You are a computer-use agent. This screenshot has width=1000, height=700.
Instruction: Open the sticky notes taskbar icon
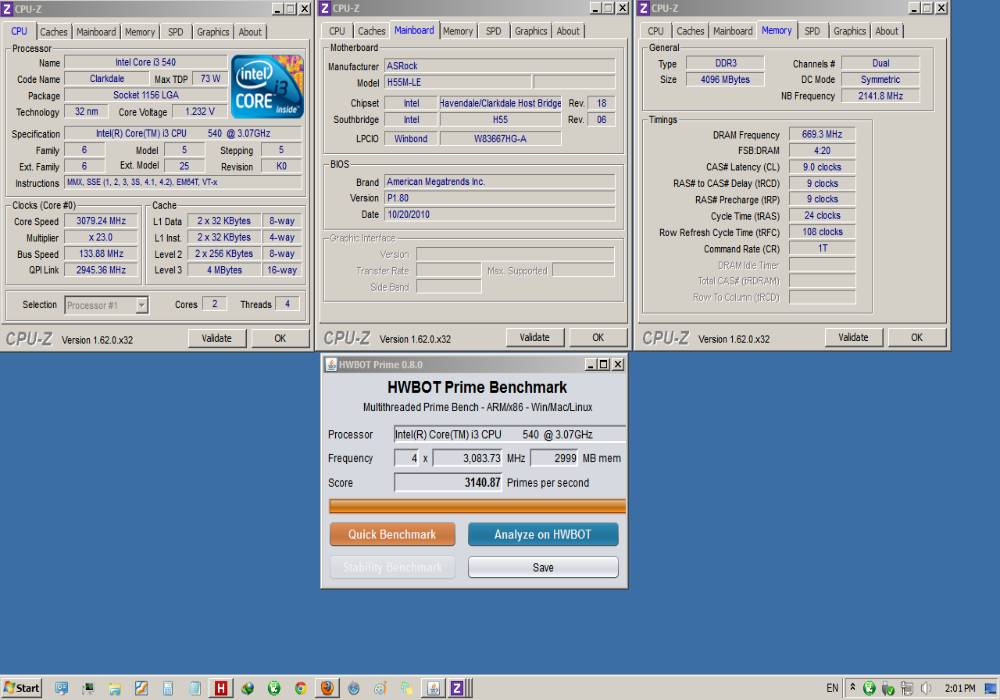(x=406, y=689)
